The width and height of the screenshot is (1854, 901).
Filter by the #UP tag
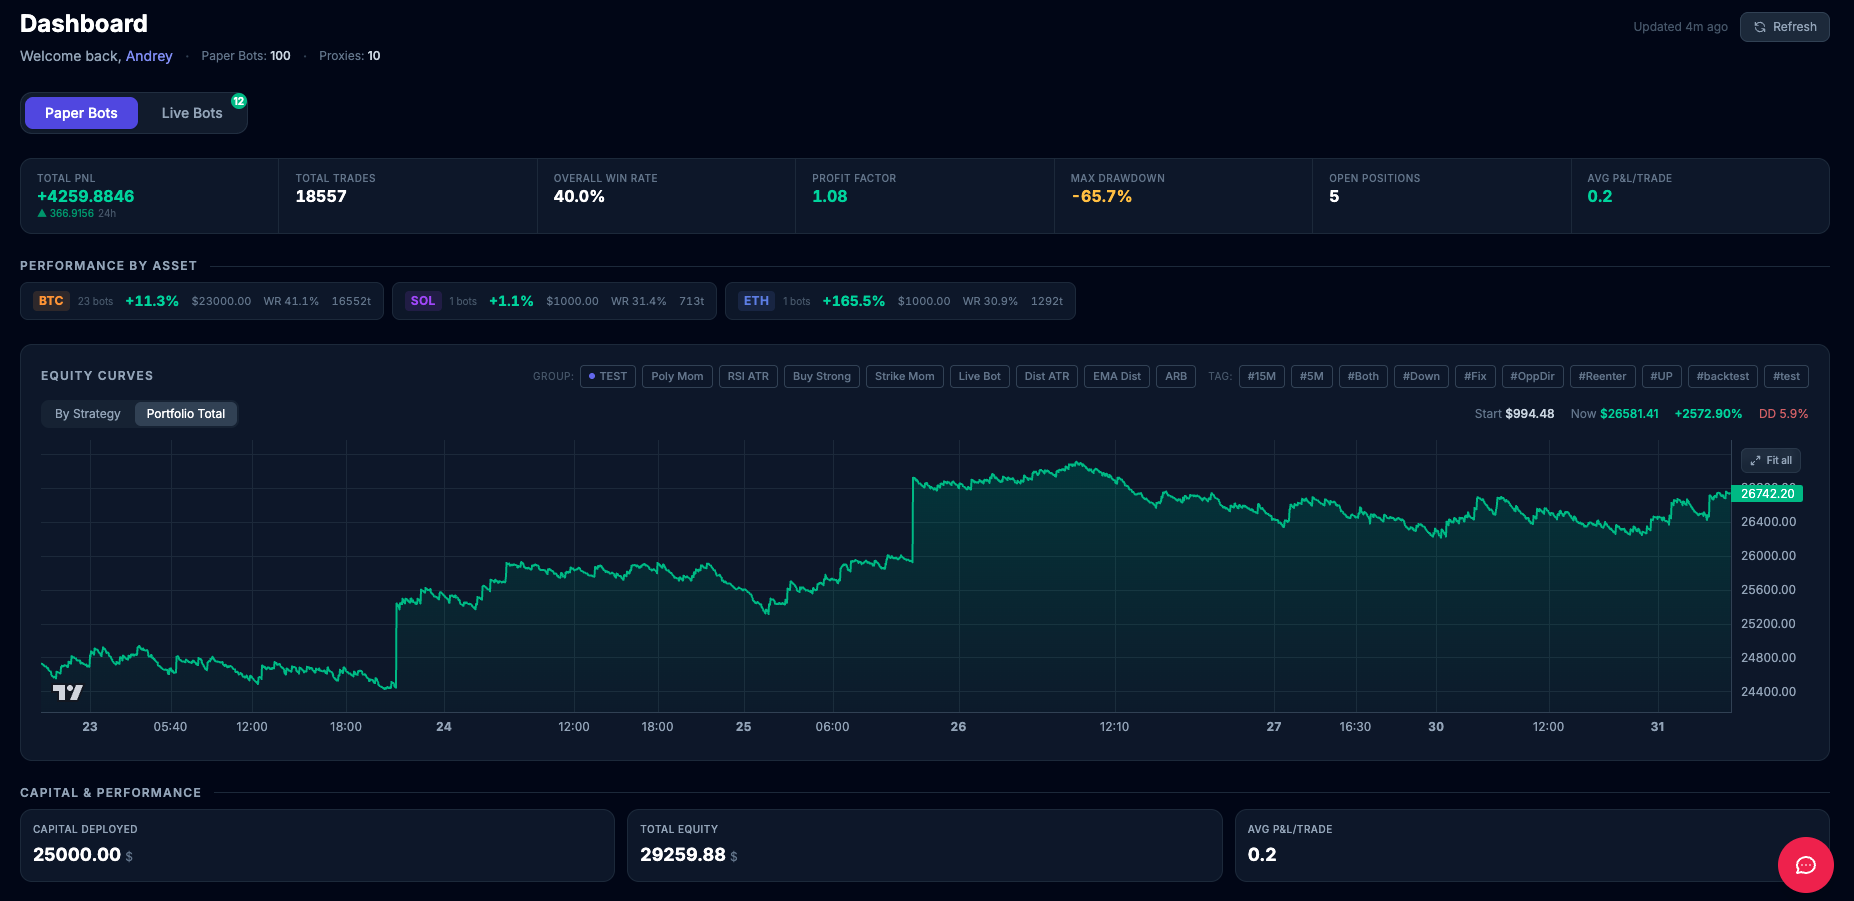(1662, 377)
